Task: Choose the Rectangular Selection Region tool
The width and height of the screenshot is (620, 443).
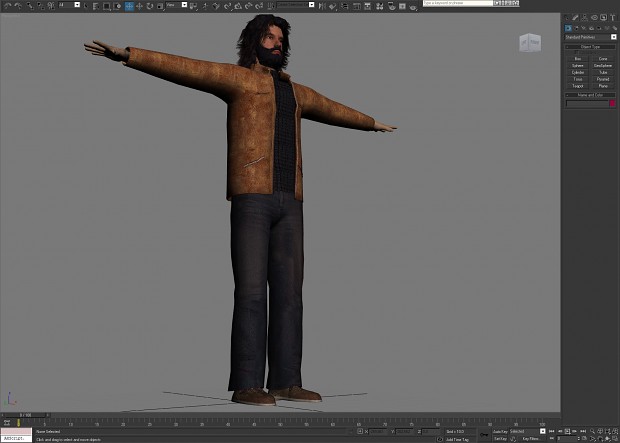Action: click(x=106, y=6)
